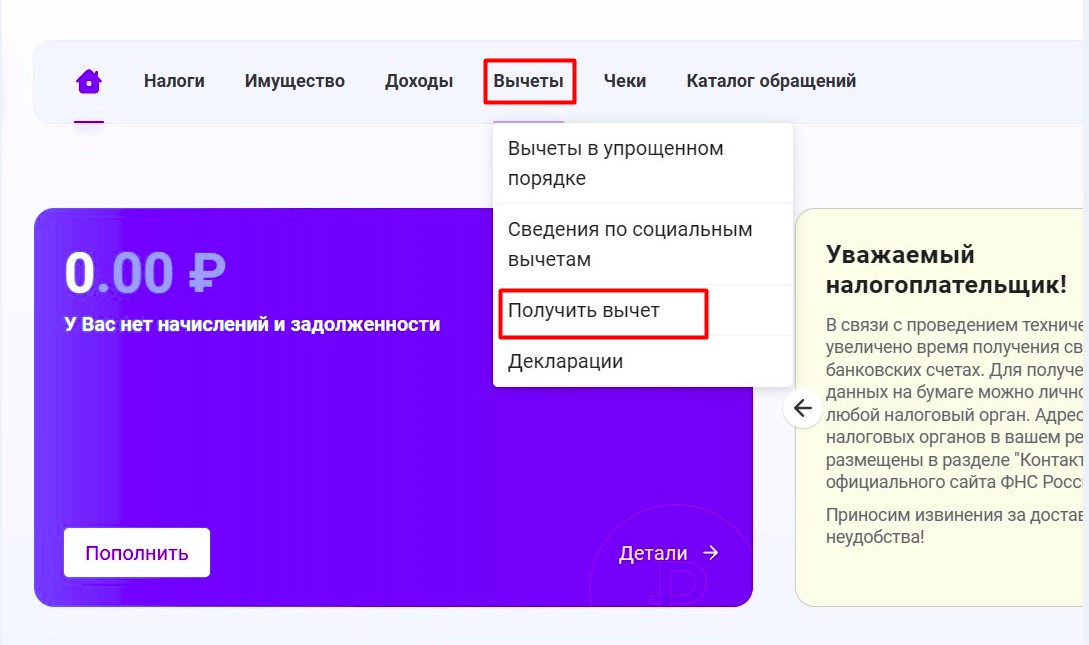
Task: Select the Детали arrow icon
Action: pos(710,551)
